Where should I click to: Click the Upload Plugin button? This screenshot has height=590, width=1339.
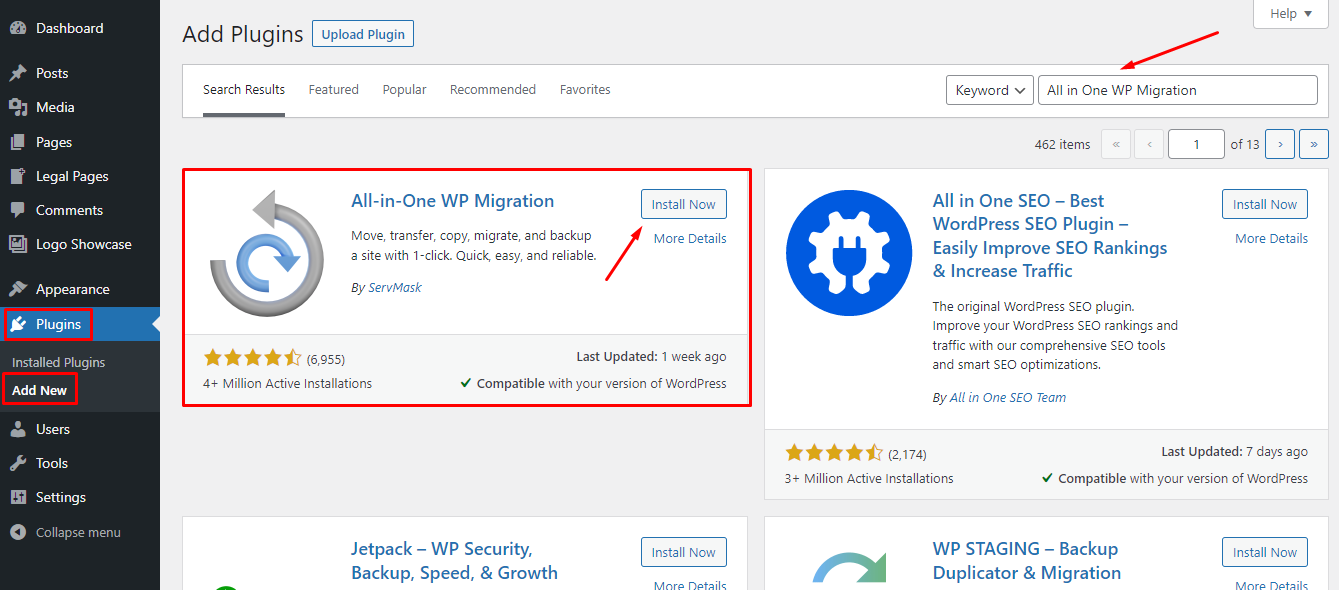point(363,34)
